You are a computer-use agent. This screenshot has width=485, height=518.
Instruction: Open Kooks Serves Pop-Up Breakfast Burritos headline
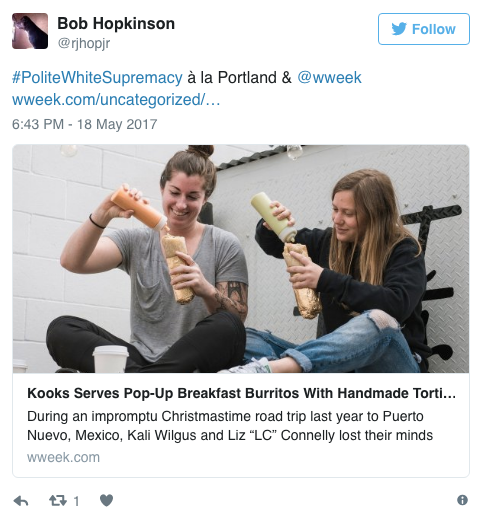(x=241, y=393)
